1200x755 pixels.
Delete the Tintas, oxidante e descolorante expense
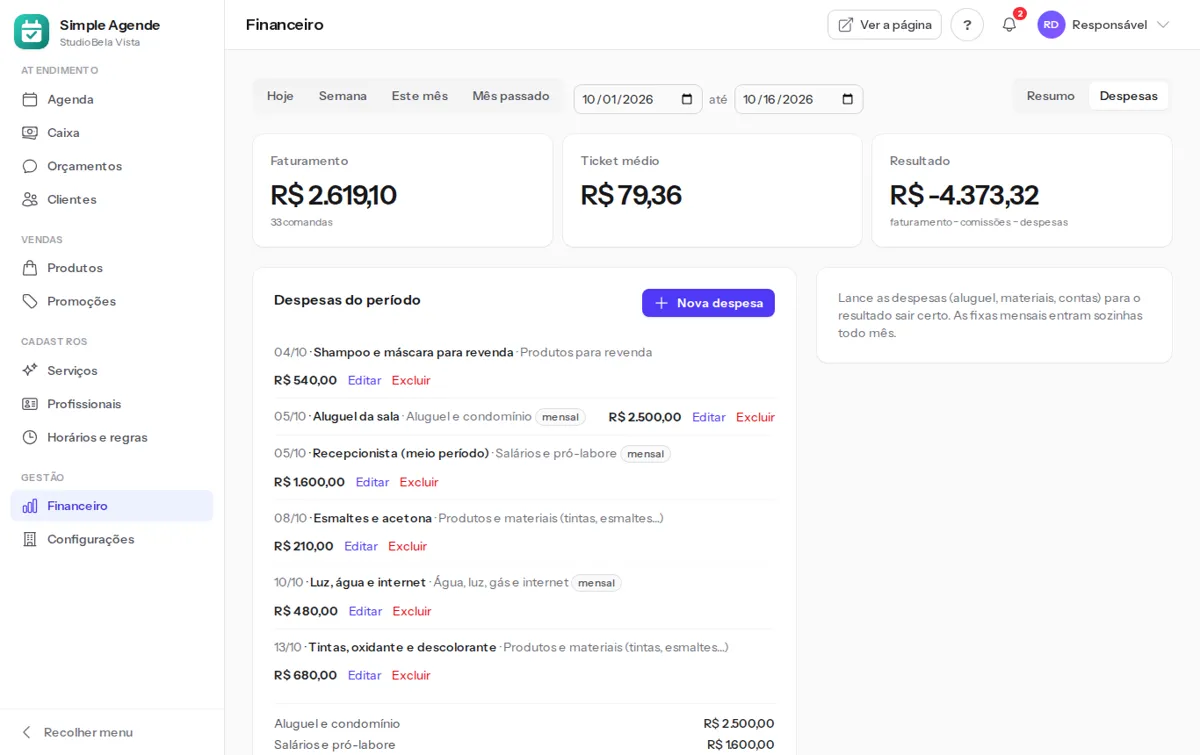(x=411, y=675)
